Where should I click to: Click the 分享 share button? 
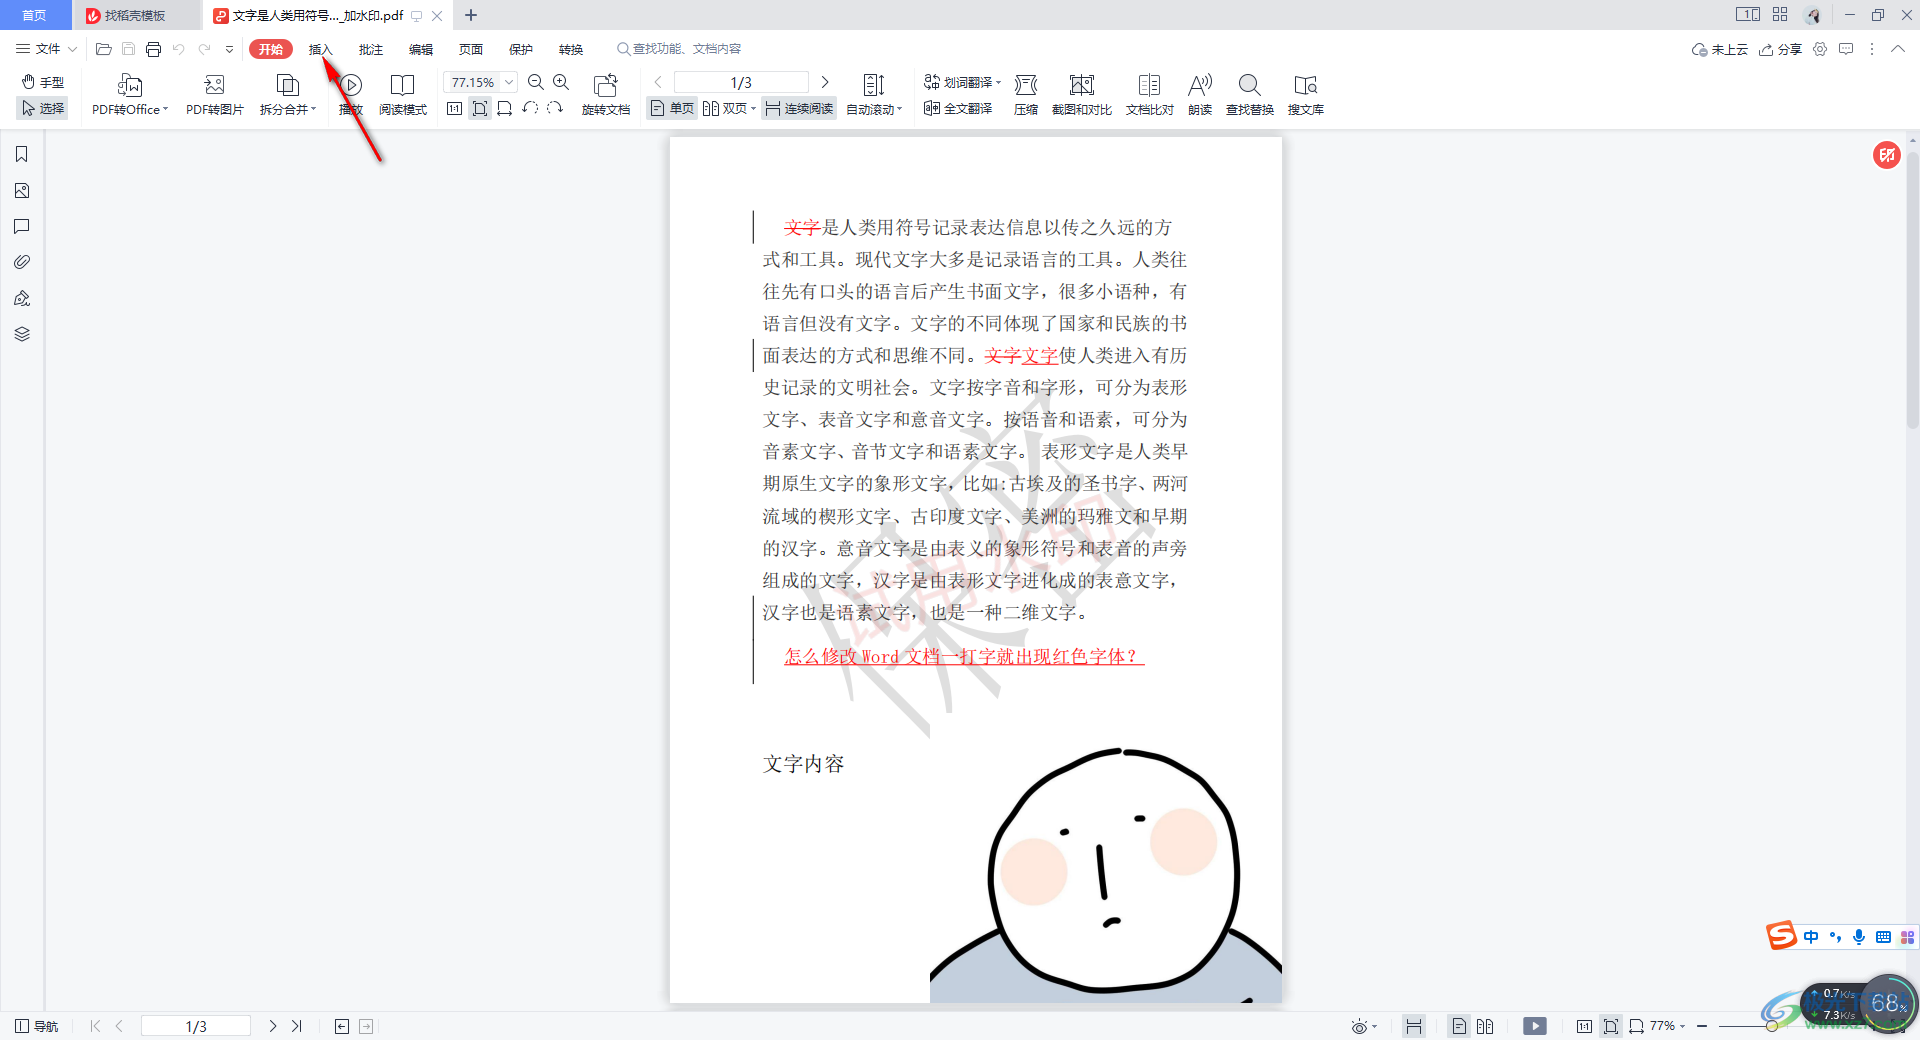1781,49
